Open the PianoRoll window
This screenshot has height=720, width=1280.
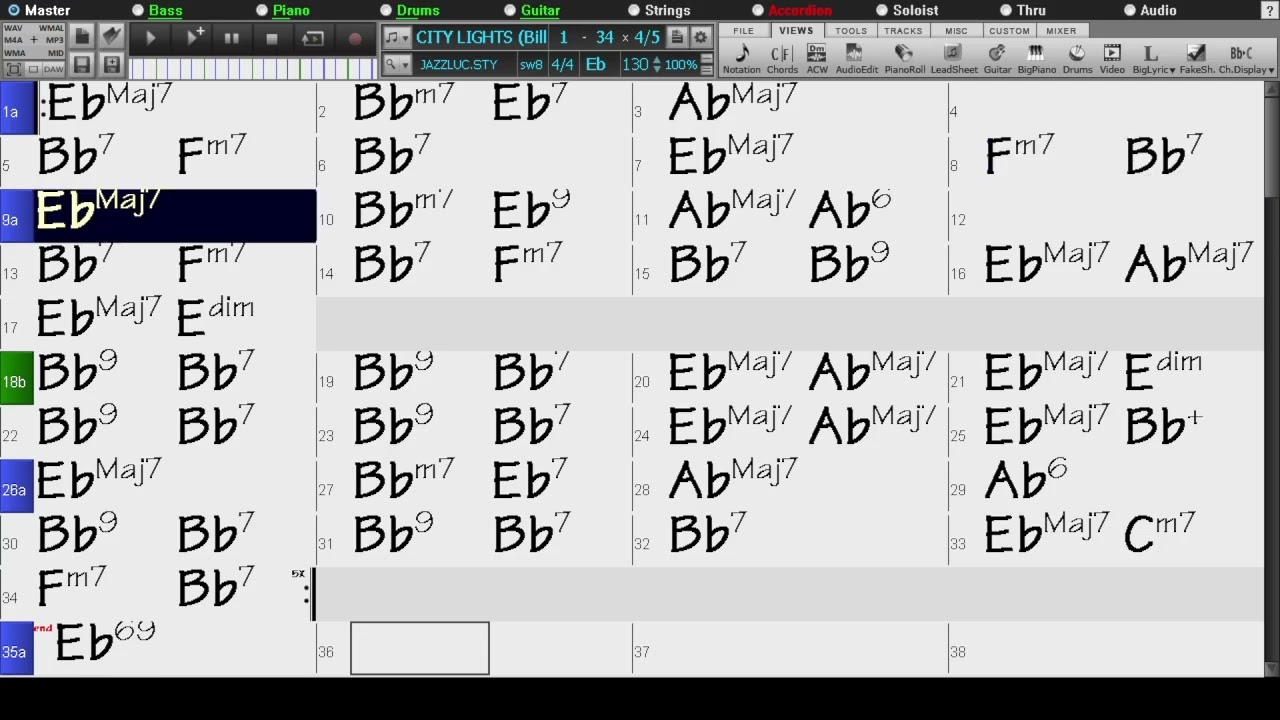(904, 59)
